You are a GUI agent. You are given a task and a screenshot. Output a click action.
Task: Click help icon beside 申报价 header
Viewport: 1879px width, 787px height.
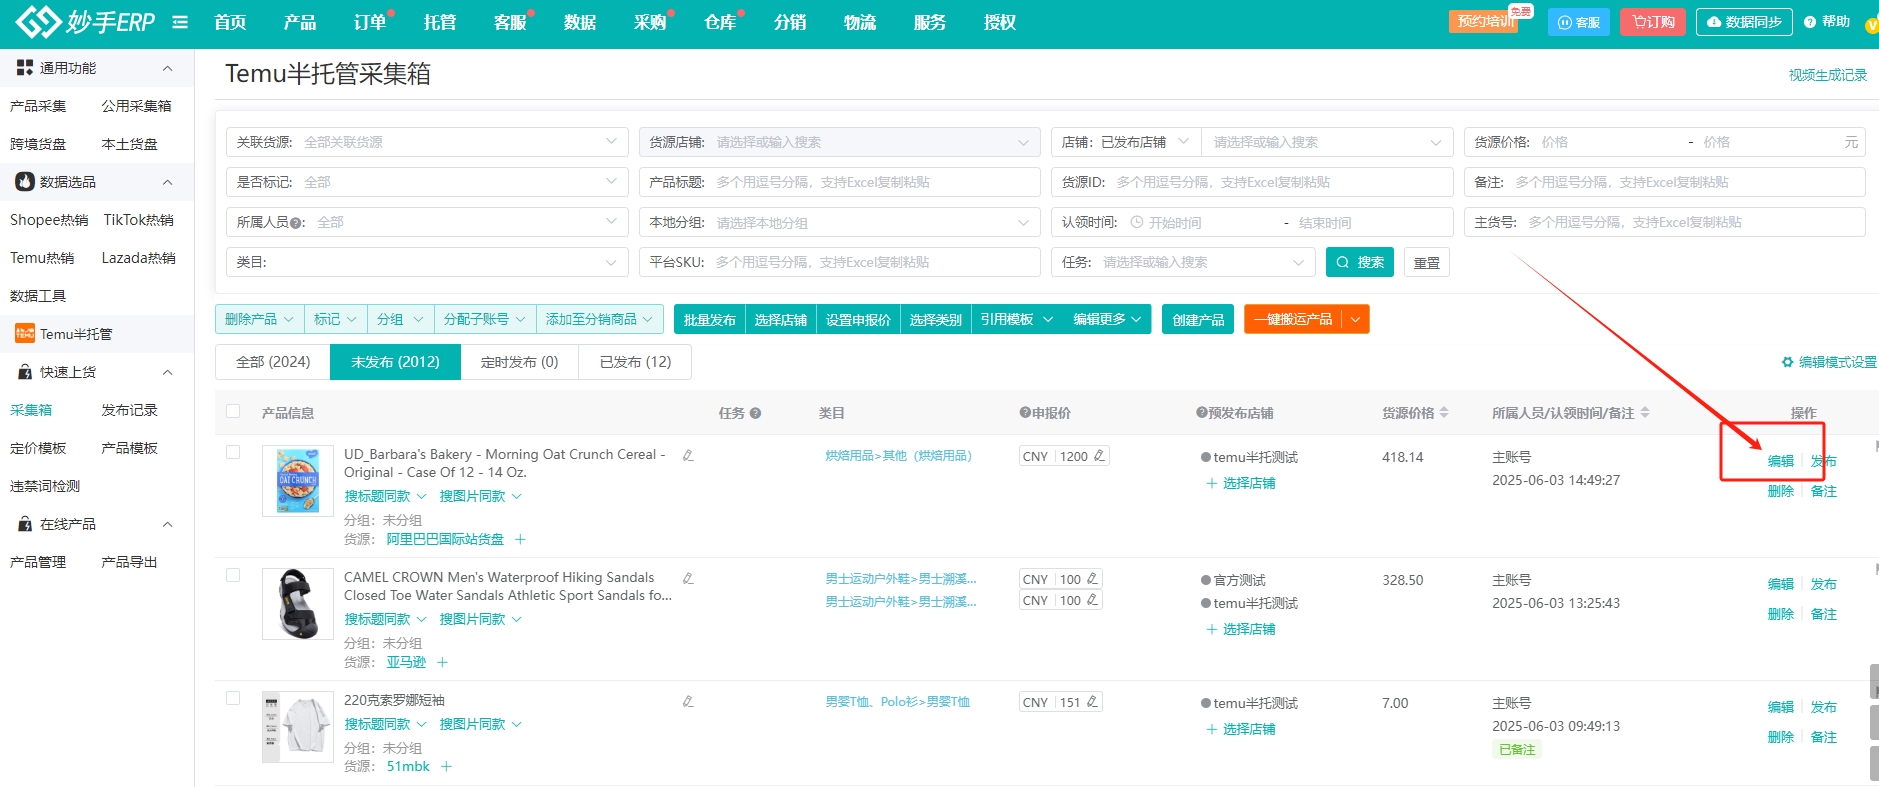coord(1025,413)
